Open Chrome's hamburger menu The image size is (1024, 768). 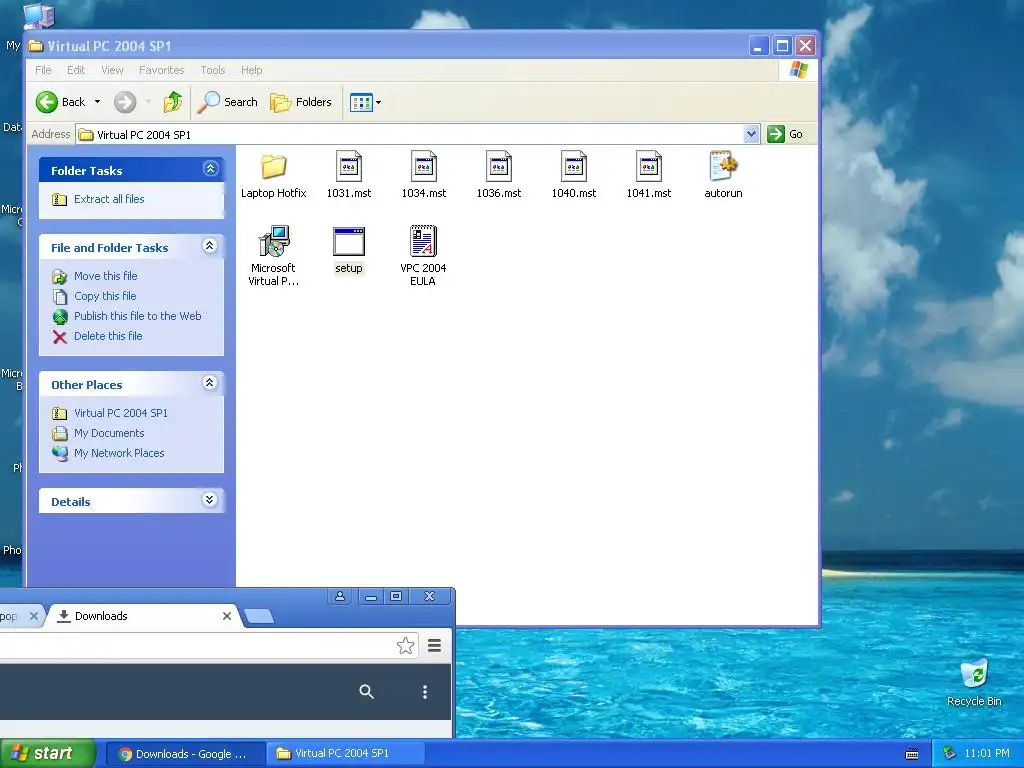pyautogui.click(x=434, y=646)
